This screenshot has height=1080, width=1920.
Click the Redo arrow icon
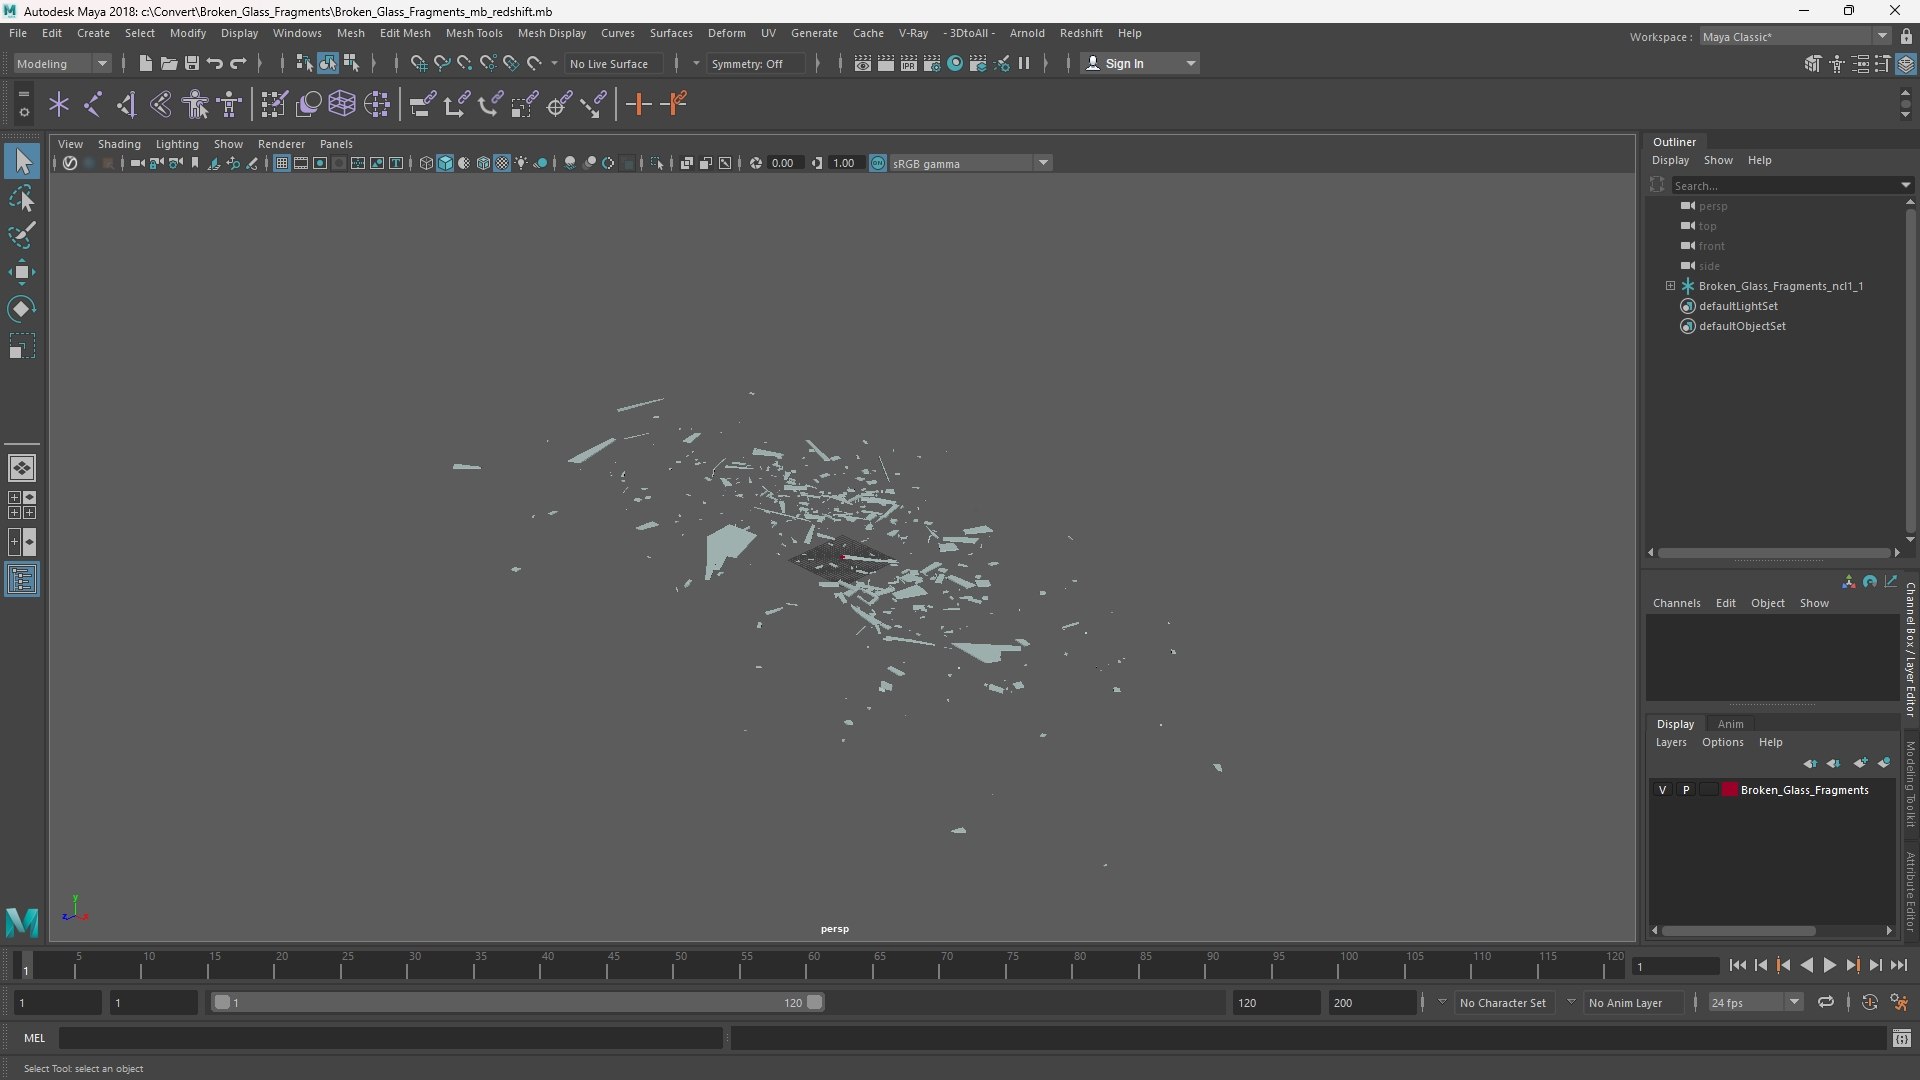[x=238, y=64]
